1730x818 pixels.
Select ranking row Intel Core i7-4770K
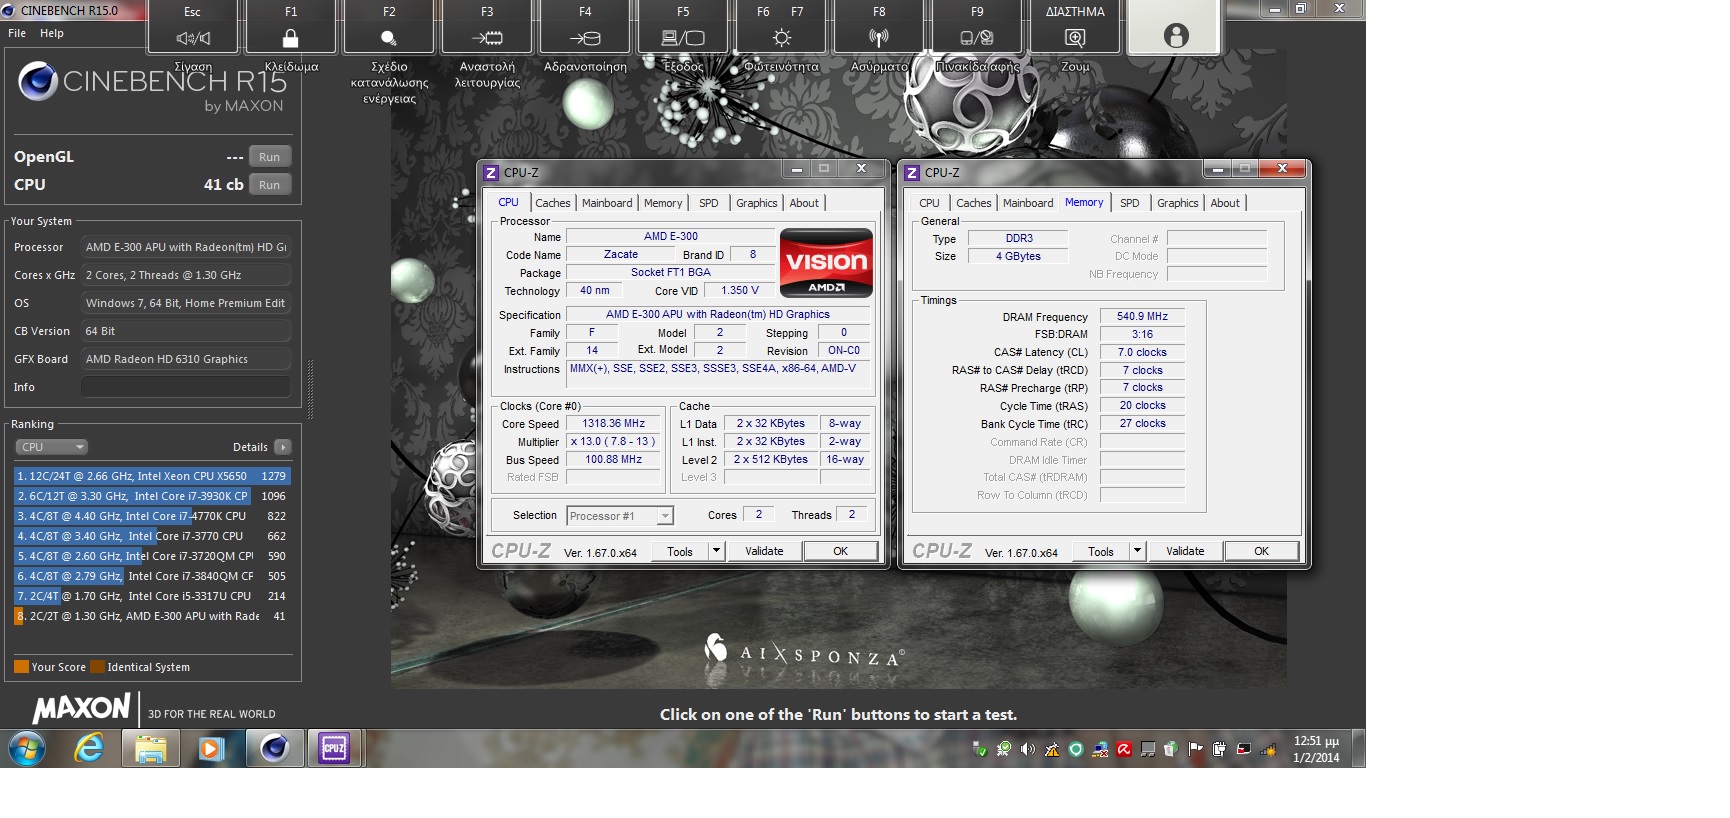[x=152, y=516]
